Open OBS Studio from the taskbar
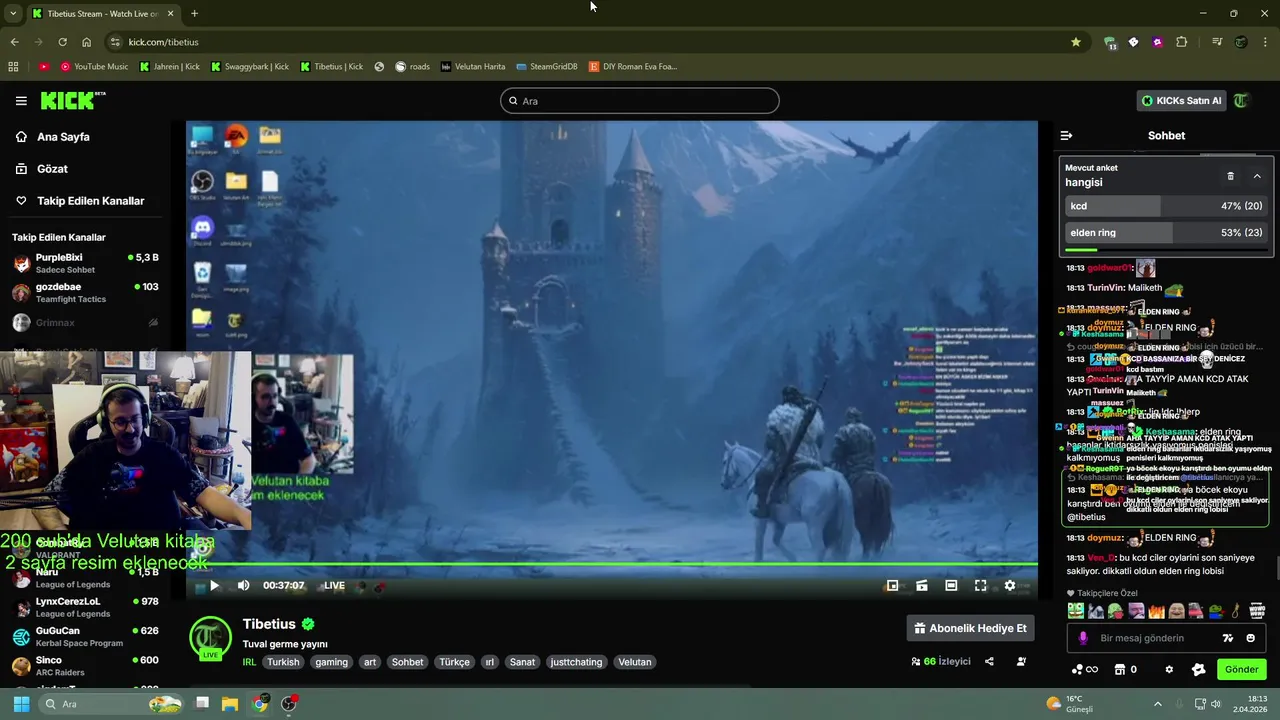The width and height of the screenshot is (1280, 720). (289, 704)
